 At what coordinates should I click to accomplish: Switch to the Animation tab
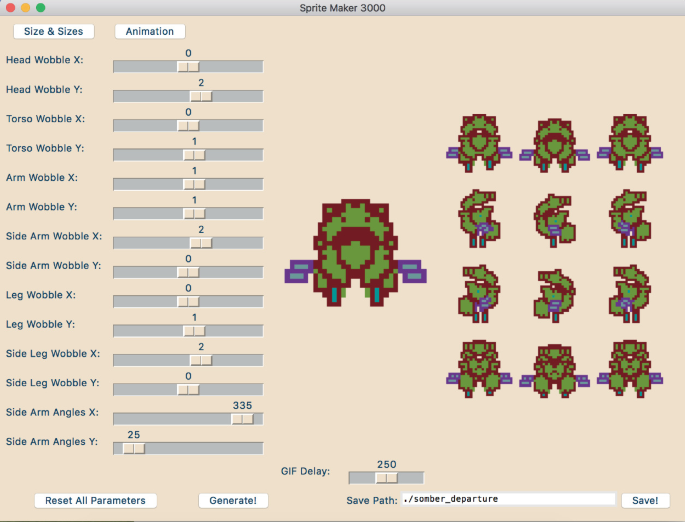coord(150,31)
